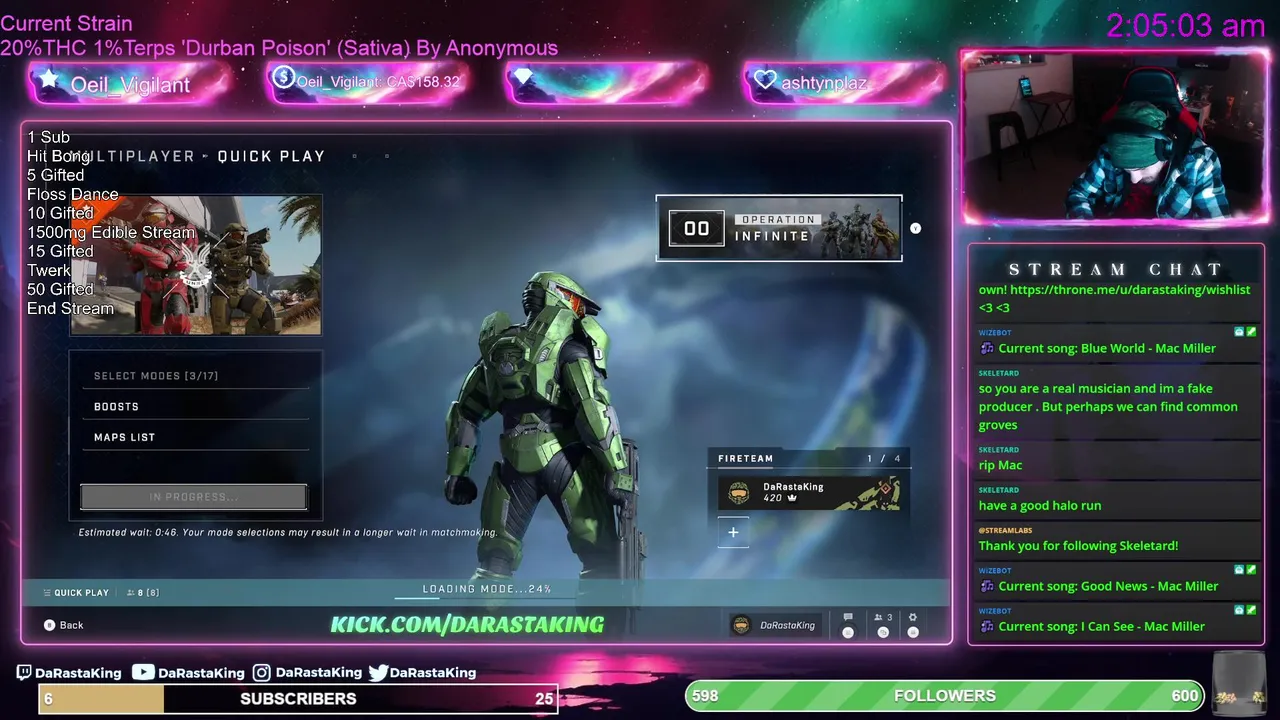Click the 2:05:03 am clock text
1280x720 pixels.
click(x=1186, y=26)
